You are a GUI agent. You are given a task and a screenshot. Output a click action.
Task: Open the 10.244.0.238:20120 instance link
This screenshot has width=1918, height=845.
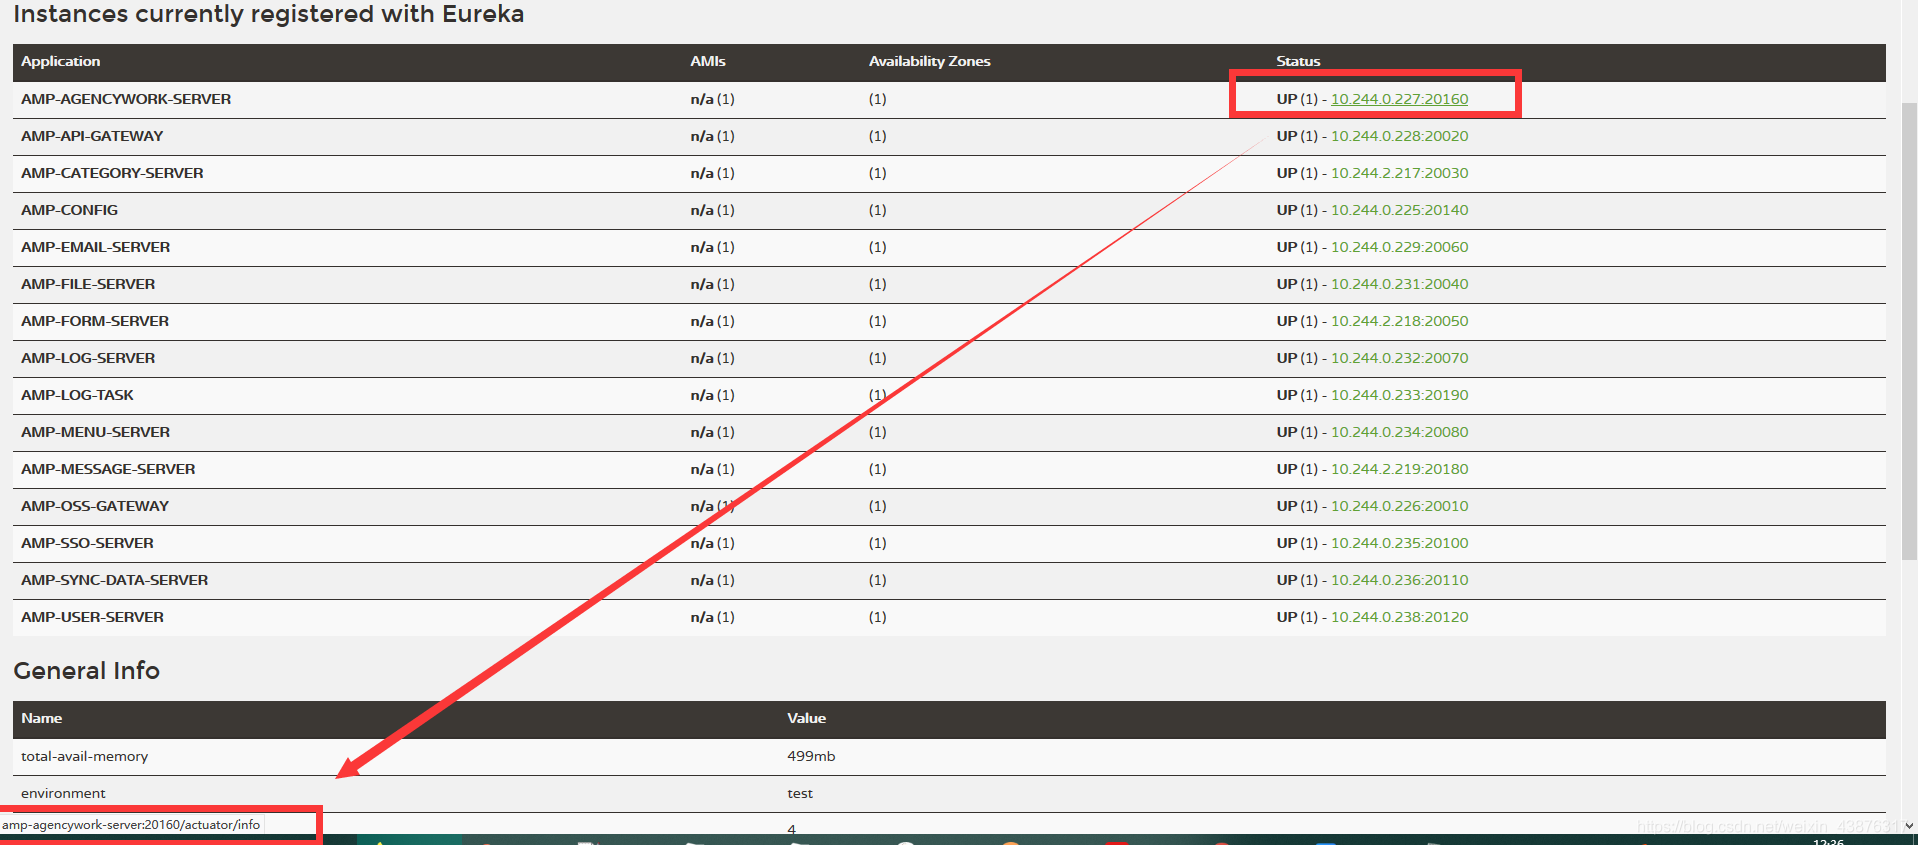pos(1399,617)
